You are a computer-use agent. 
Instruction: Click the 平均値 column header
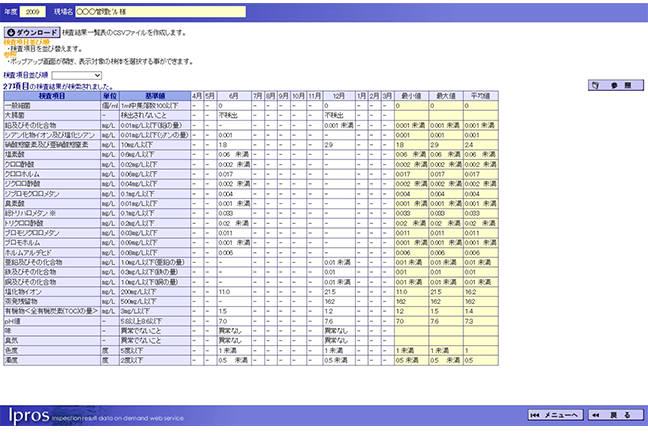coord(481,96)
